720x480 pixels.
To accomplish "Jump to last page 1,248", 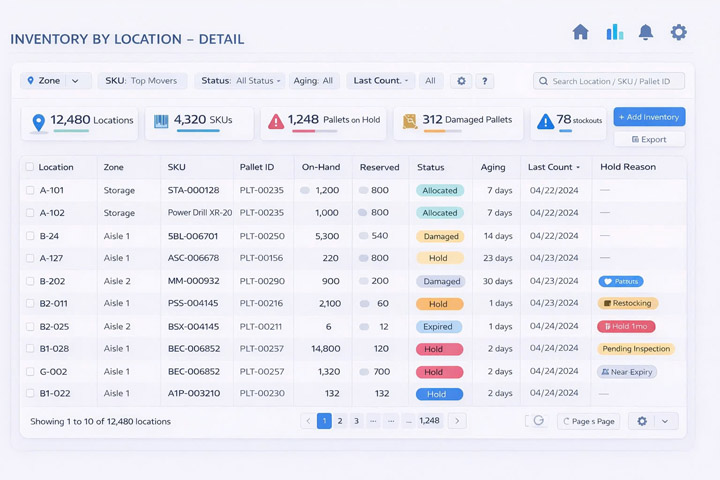I will 429,421.
